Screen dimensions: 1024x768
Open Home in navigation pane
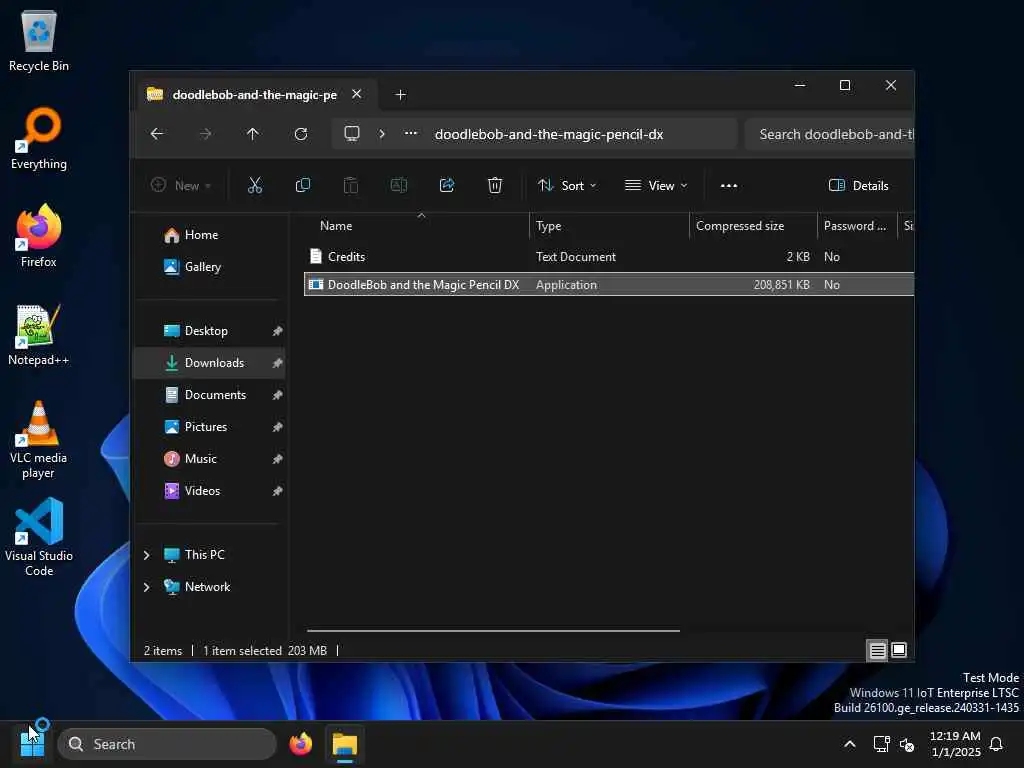click(x=209, y=234)
